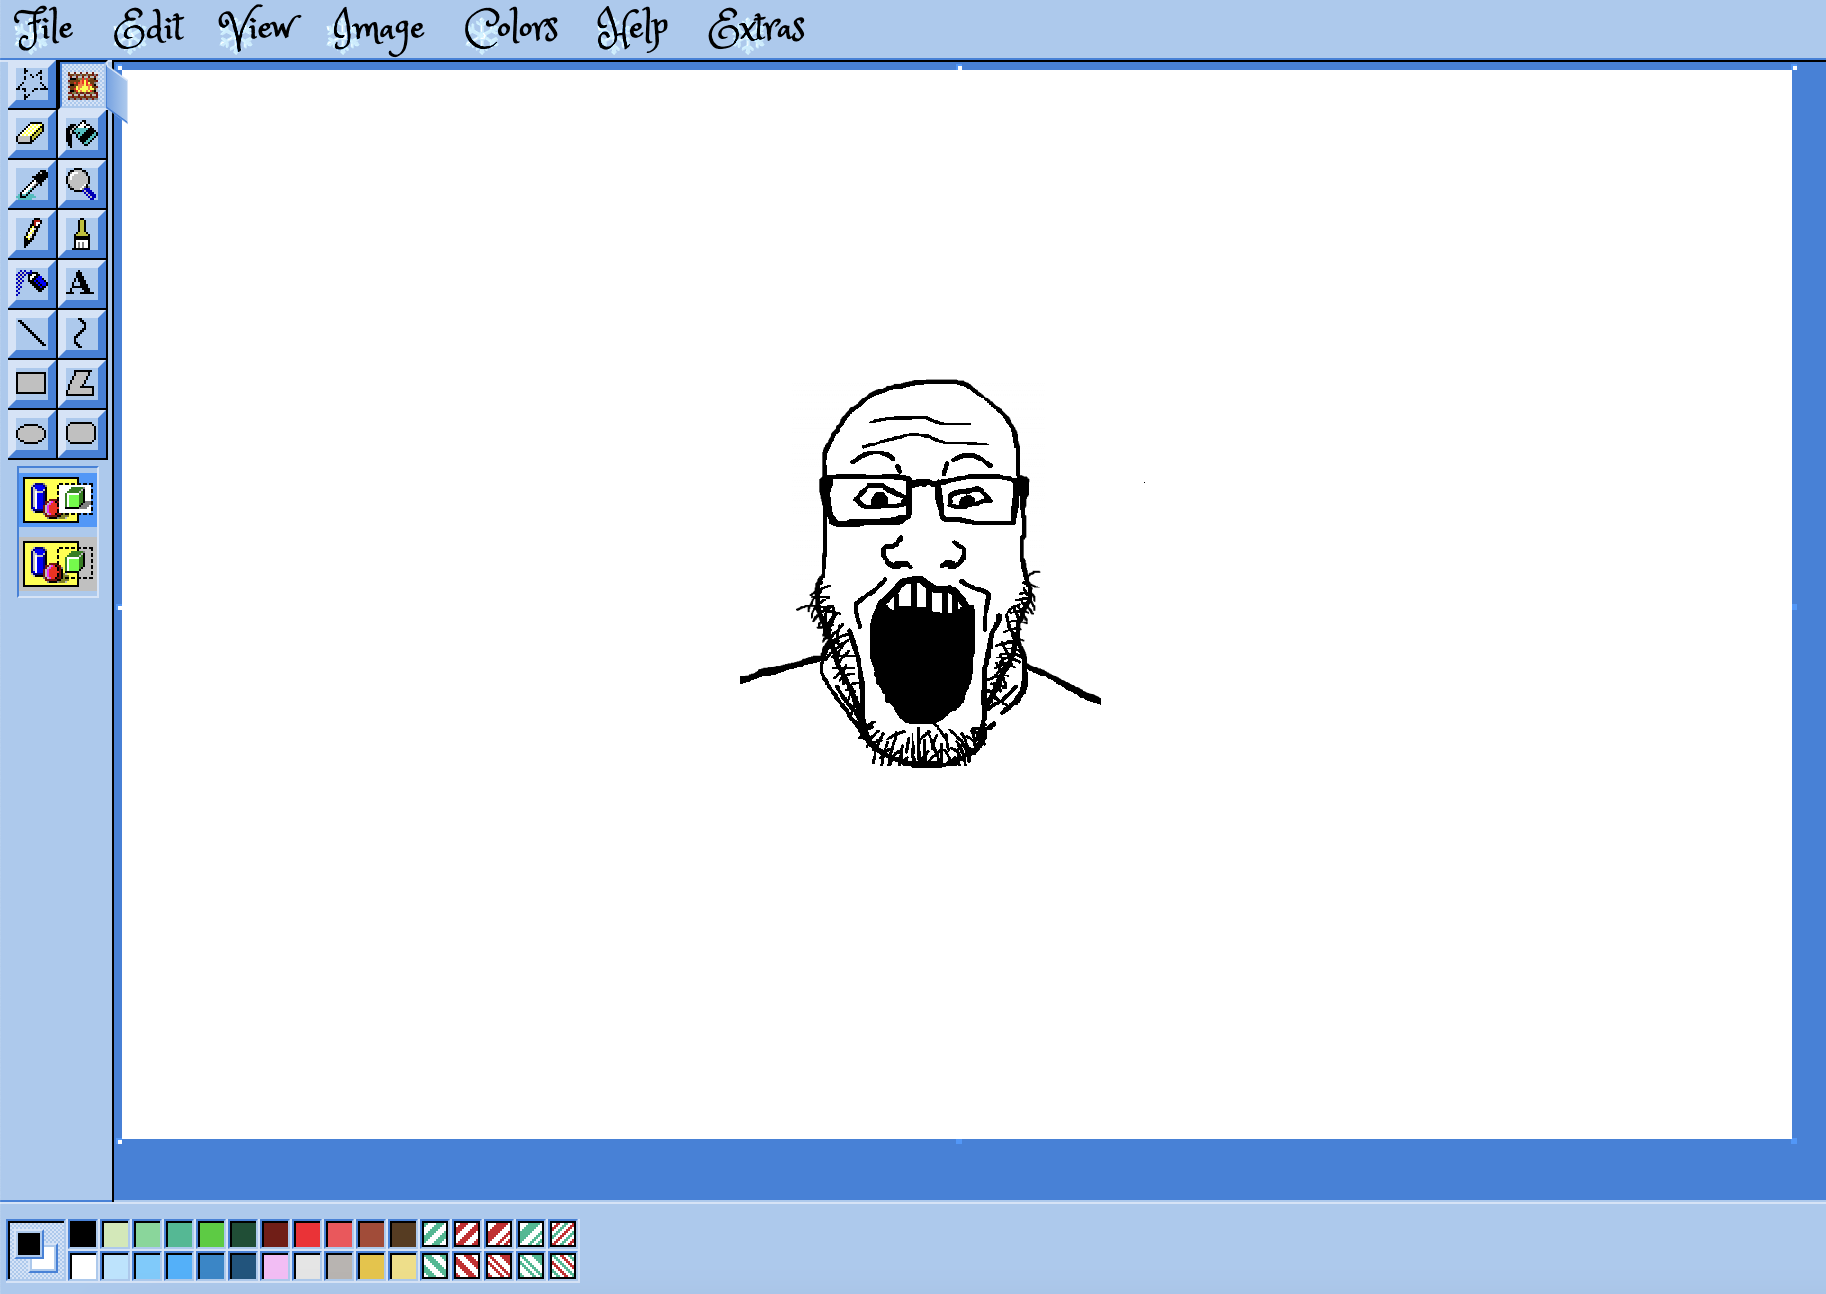Choose the Magnifier tool
Viewport: 1826px width, 1294px height.
click(82, 184)
